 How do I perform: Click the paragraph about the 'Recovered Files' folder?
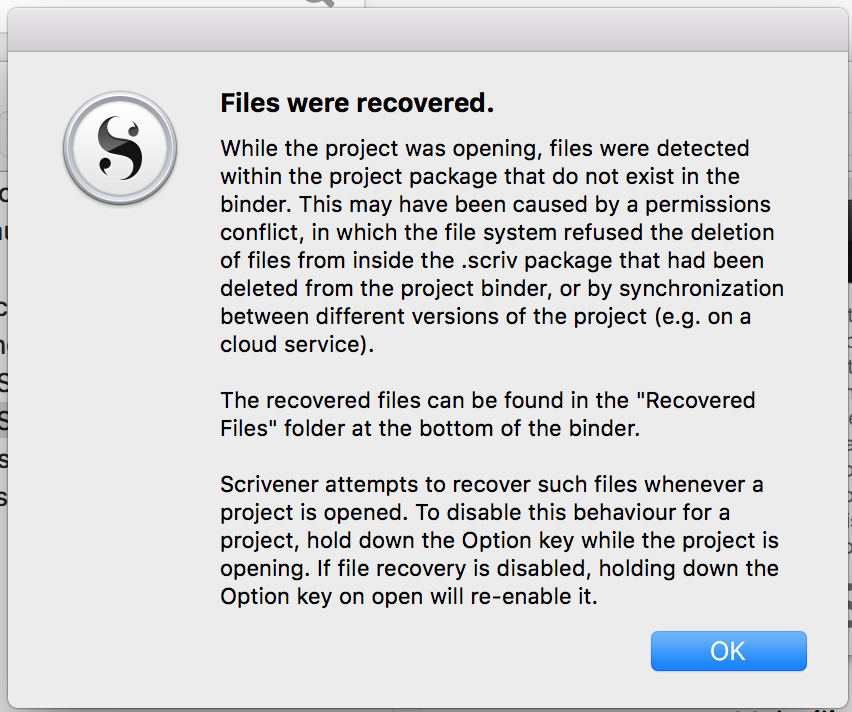tap(487, 414)
